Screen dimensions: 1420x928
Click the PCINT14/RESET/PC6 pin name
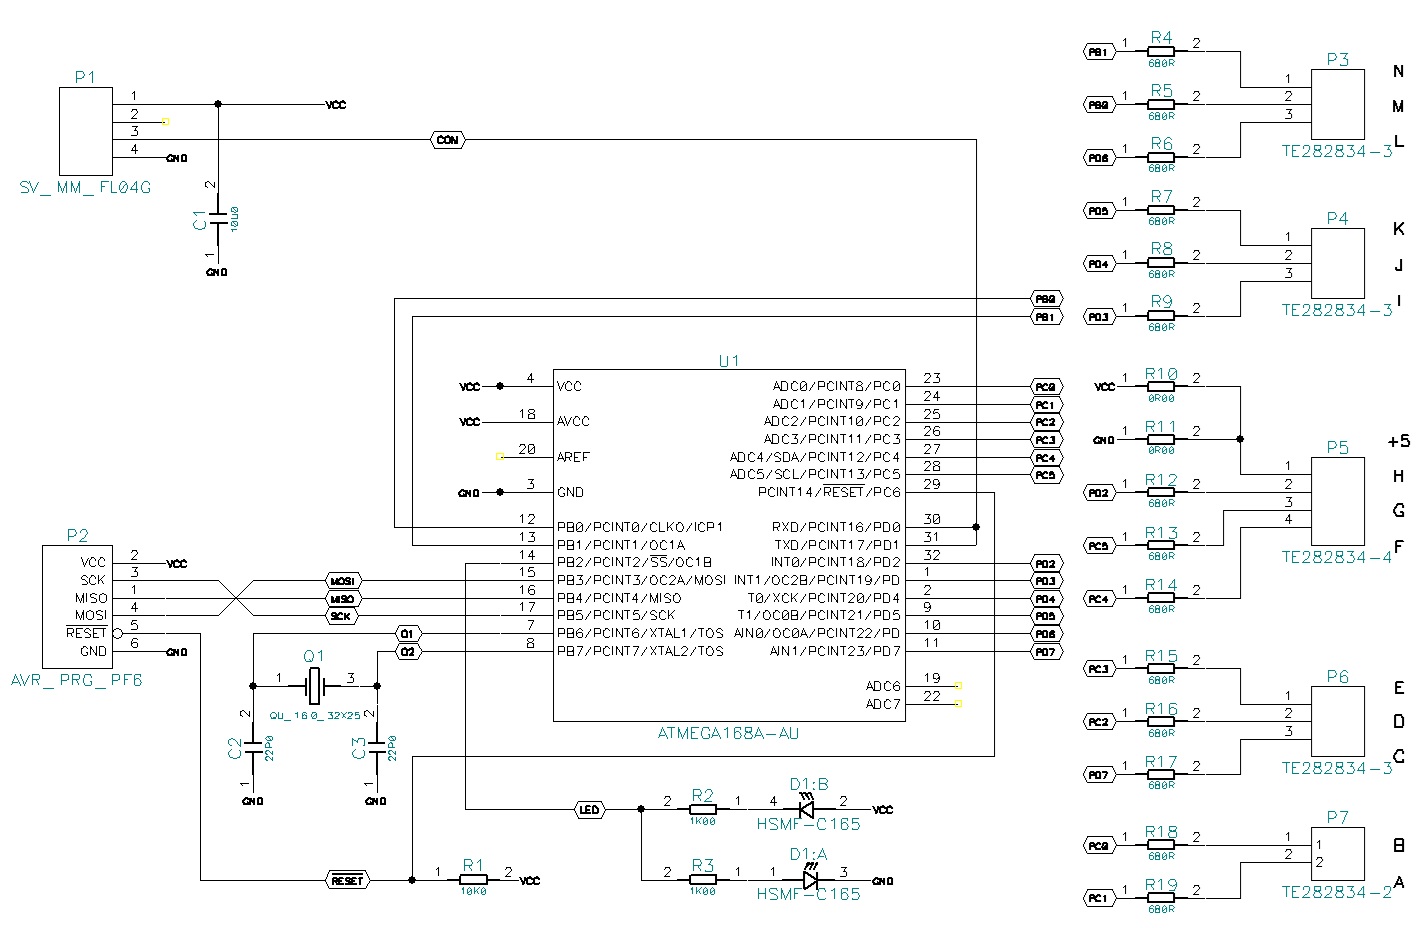pos(829,492)
